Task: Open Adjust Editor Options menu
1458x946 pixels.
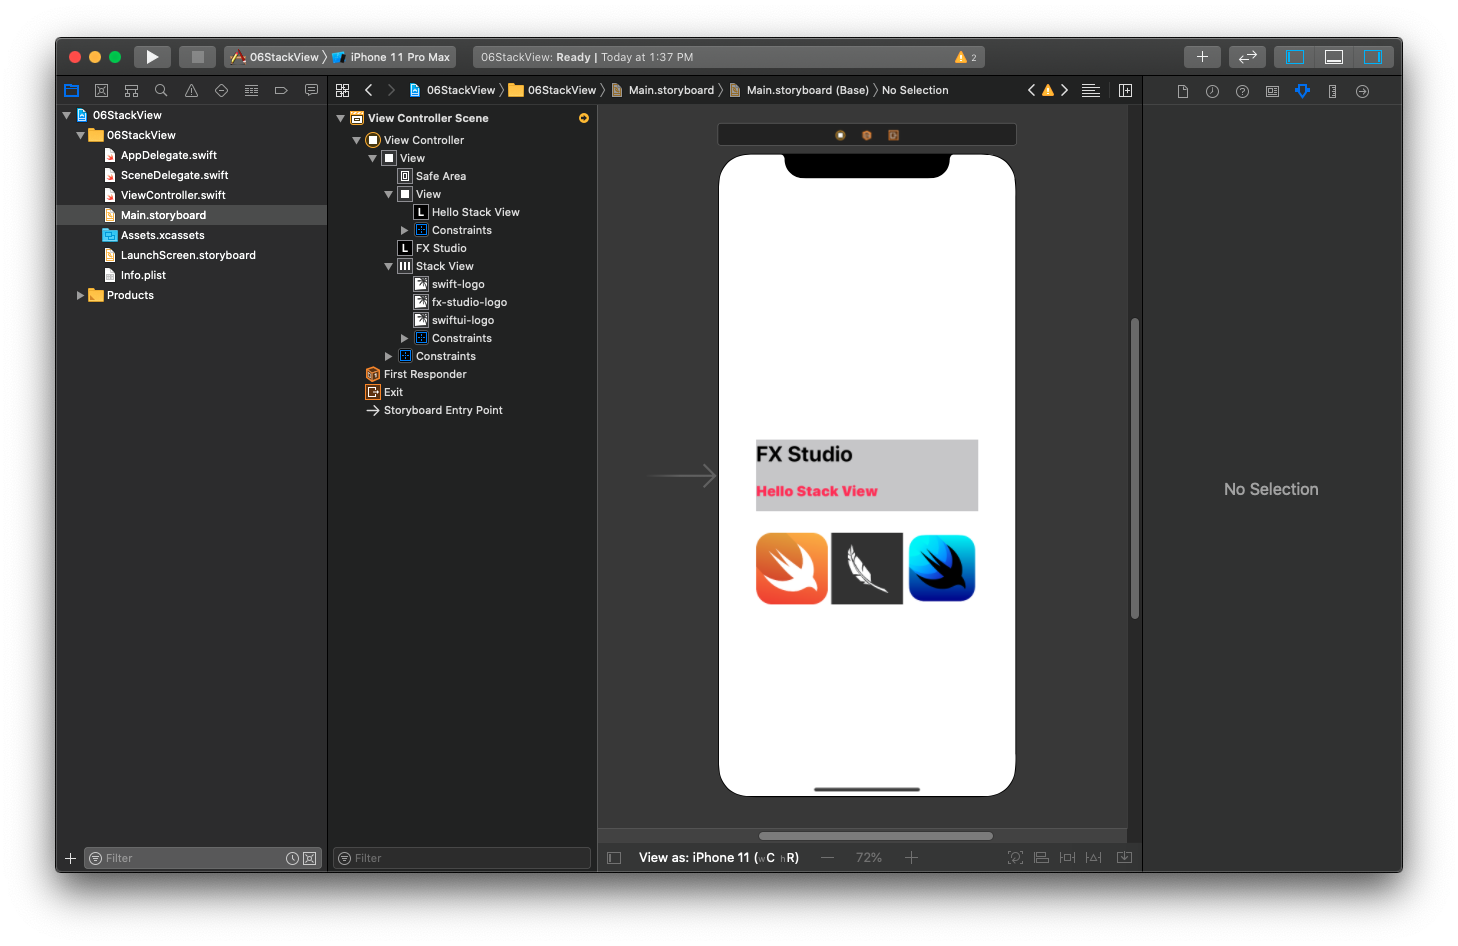Action: 1091,90
